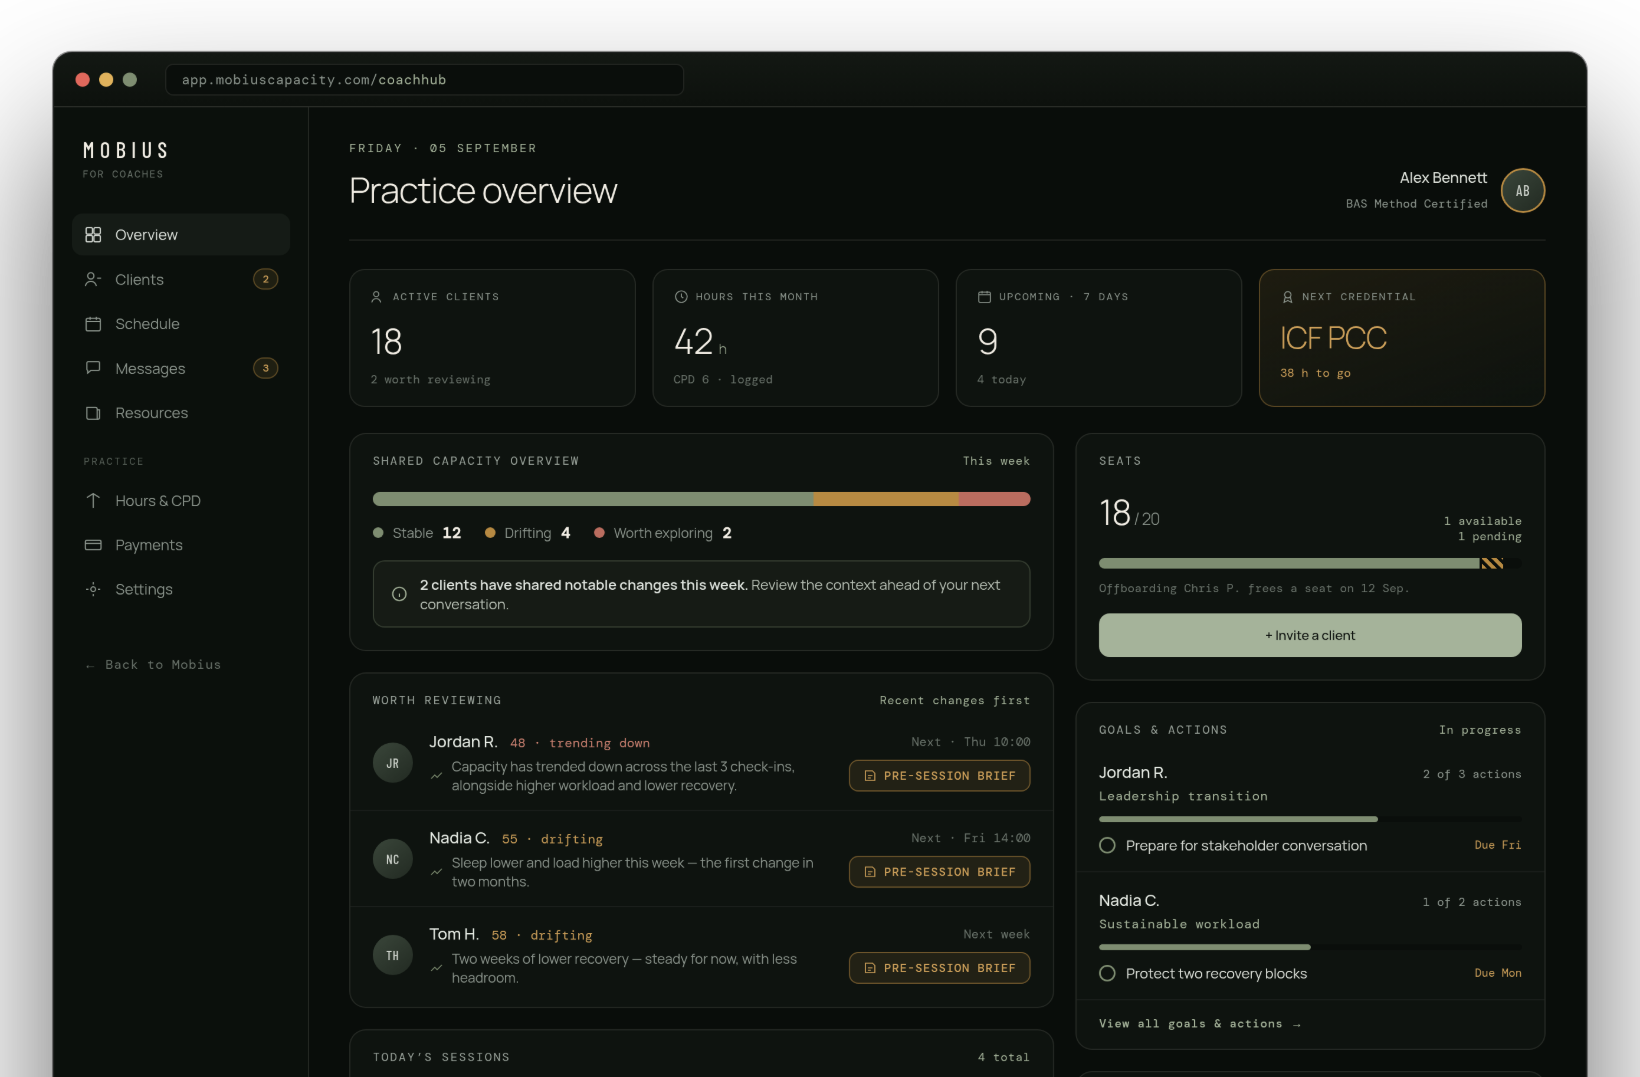Click 'Back to Mobius' link
The height and width of the screenshot is (1077, 1640).
click(153, 665)
